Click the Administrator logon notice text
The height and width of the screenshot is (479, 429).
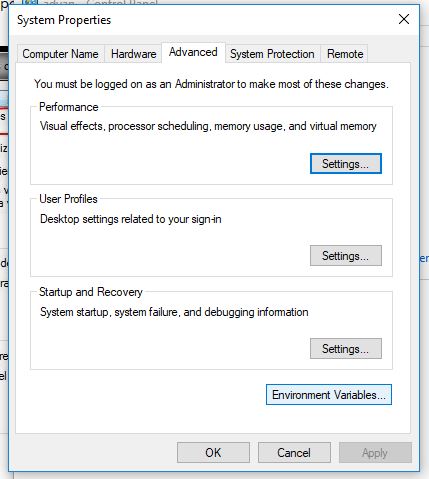point(211,84)
